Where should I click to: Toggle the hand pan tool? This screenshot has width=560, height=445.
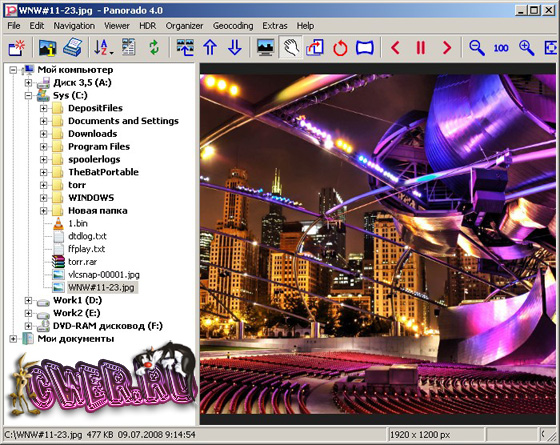pyautogui.click(x=291, y=47)
